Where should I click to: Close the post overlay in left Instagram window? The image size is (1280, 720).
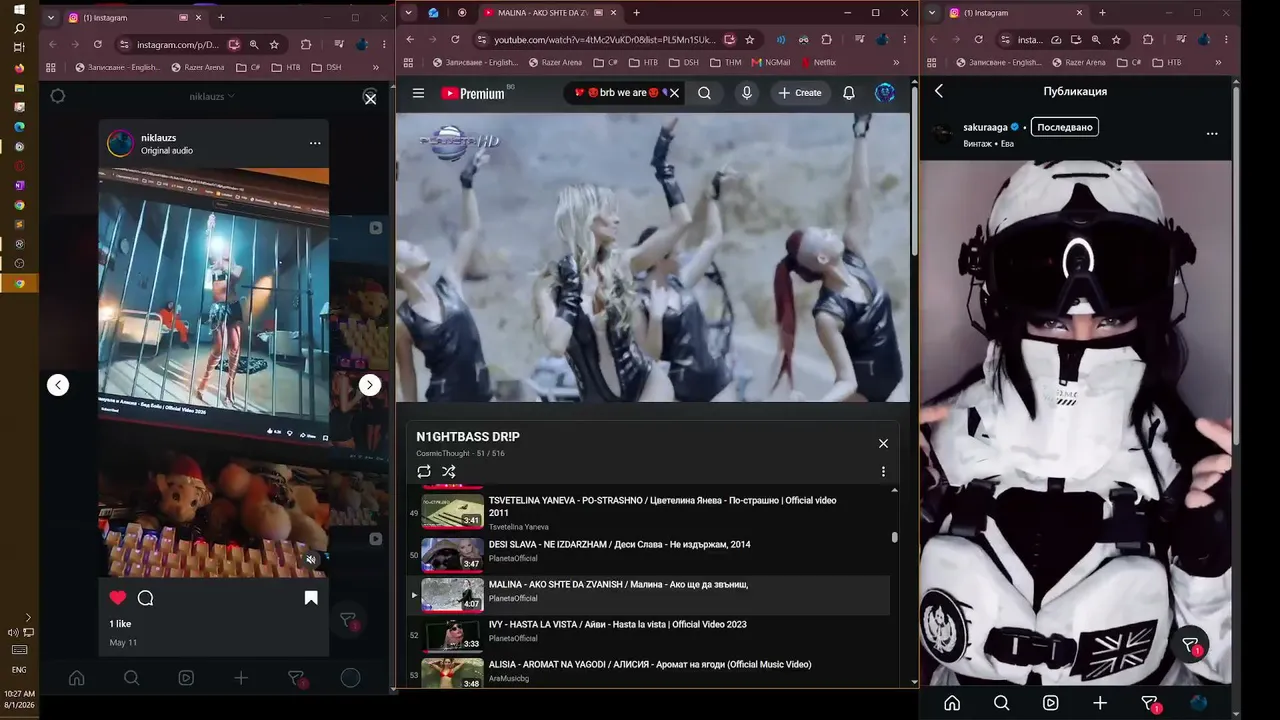point(370,99)
